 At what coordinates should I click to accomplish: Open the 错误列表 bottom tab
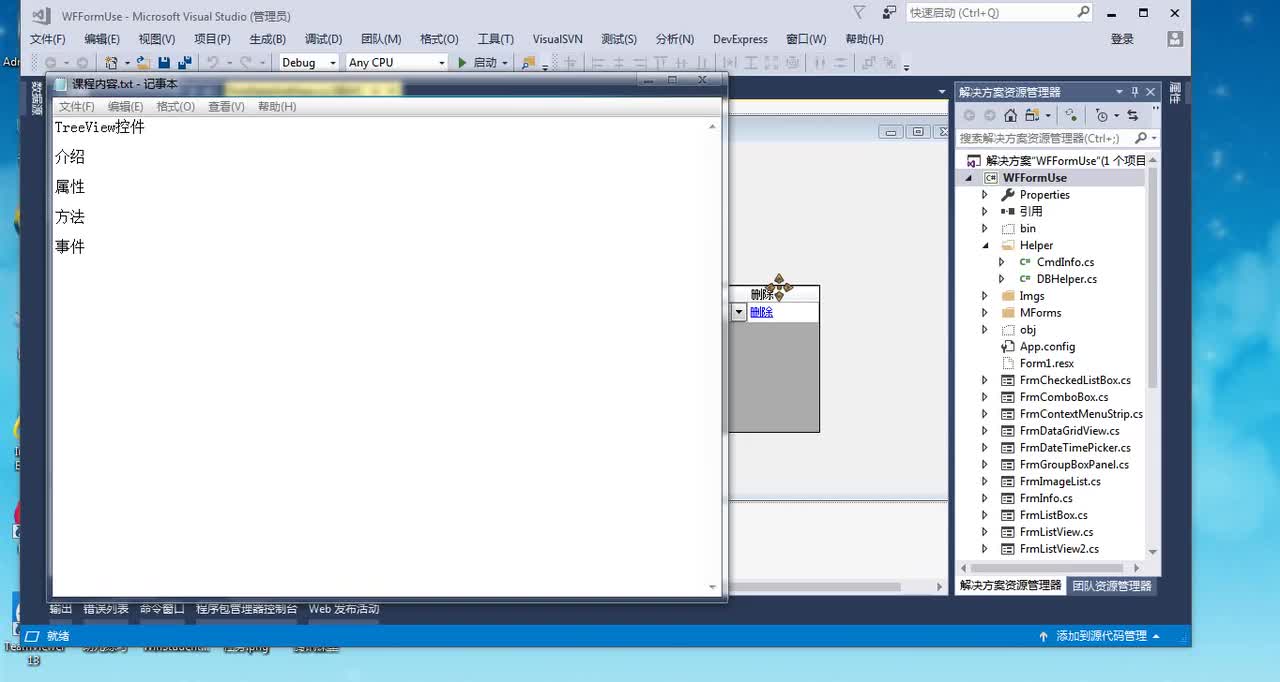tap(105, 608)
